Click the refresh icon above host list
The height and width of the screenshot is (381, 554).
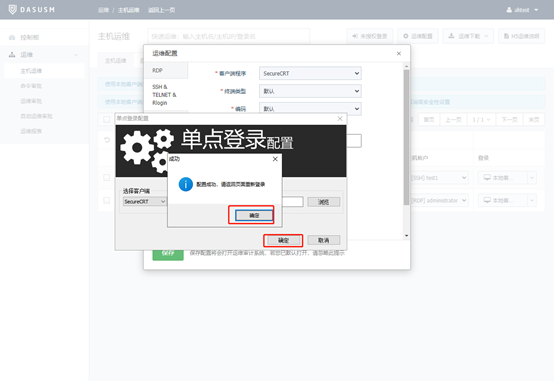[107, 140]
